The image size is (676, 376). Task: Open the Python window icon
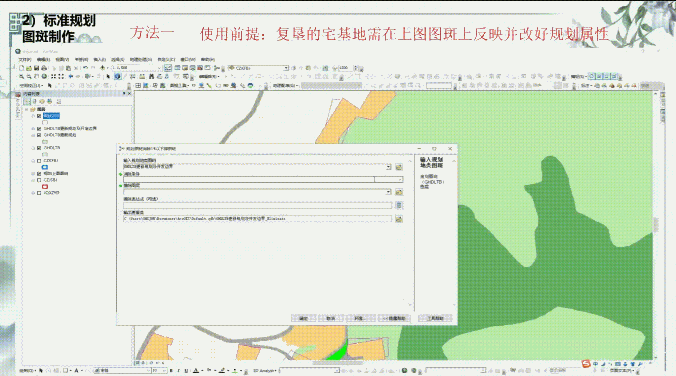(208, 68)
